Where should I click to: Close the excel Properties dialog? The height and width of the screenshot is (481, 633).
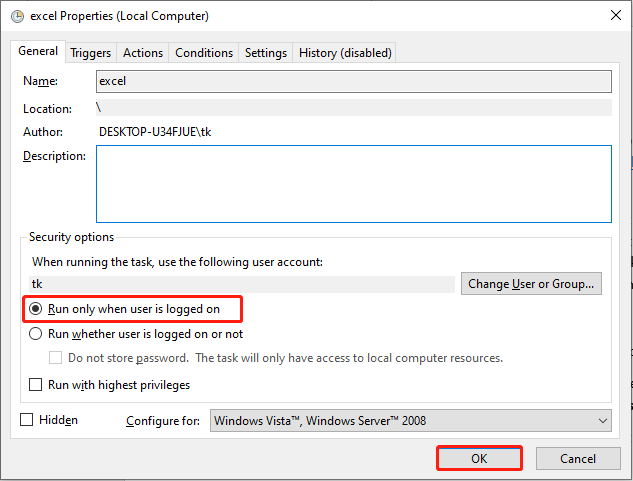[x=616, y=15]
